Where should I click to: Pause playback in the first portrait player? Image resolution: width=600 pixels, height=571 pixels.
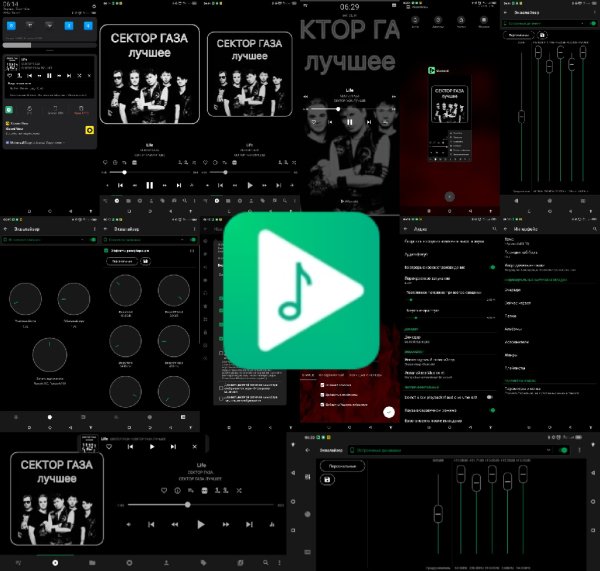pyautogui.click(x=150, y=185)
